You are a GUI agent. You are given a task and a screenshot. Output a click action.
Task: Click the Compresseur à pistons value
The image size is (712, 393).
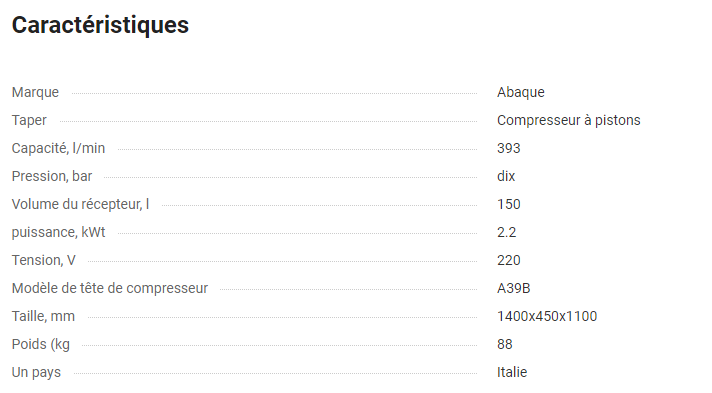tap(569, 120)
